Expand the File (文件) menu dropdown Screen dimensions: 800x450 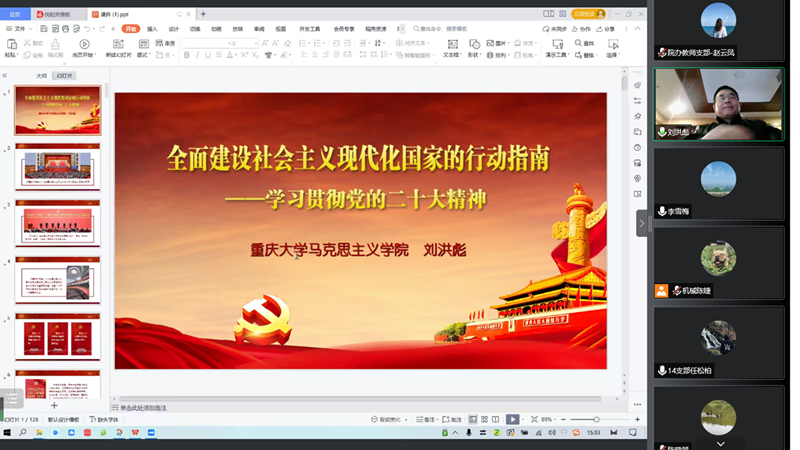pyautogui.click(x=19, y=29)
